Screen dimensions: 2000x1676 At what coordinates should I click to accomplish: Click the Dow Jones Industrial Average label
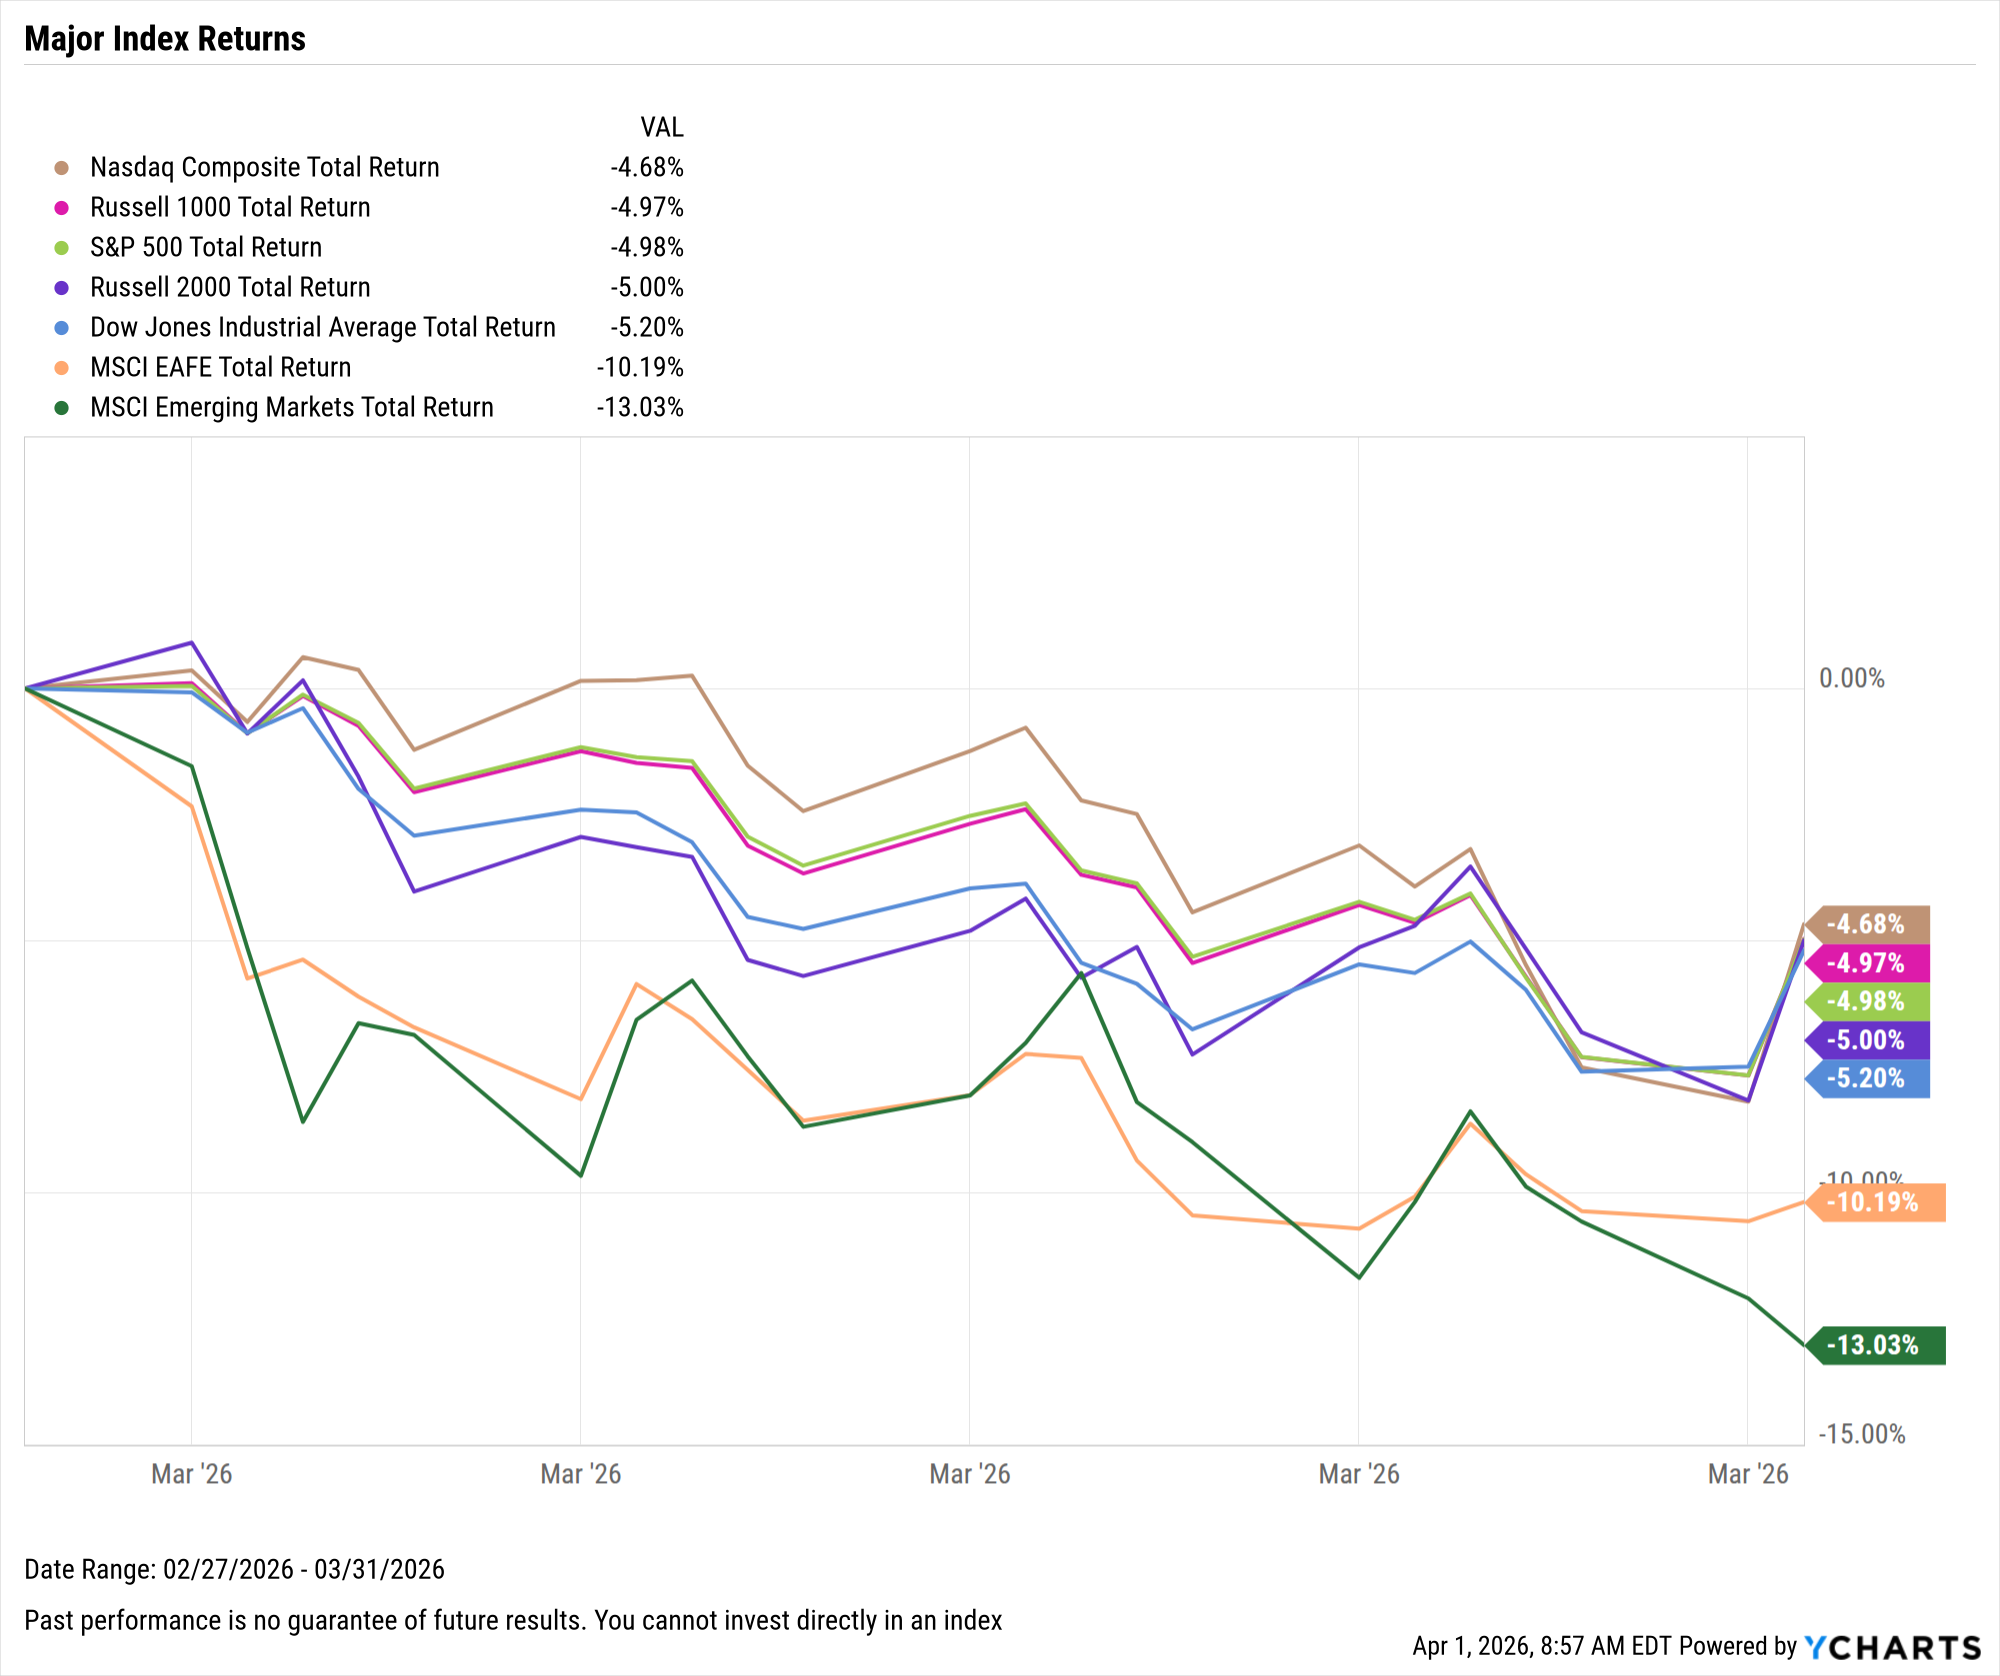[322, 327]
